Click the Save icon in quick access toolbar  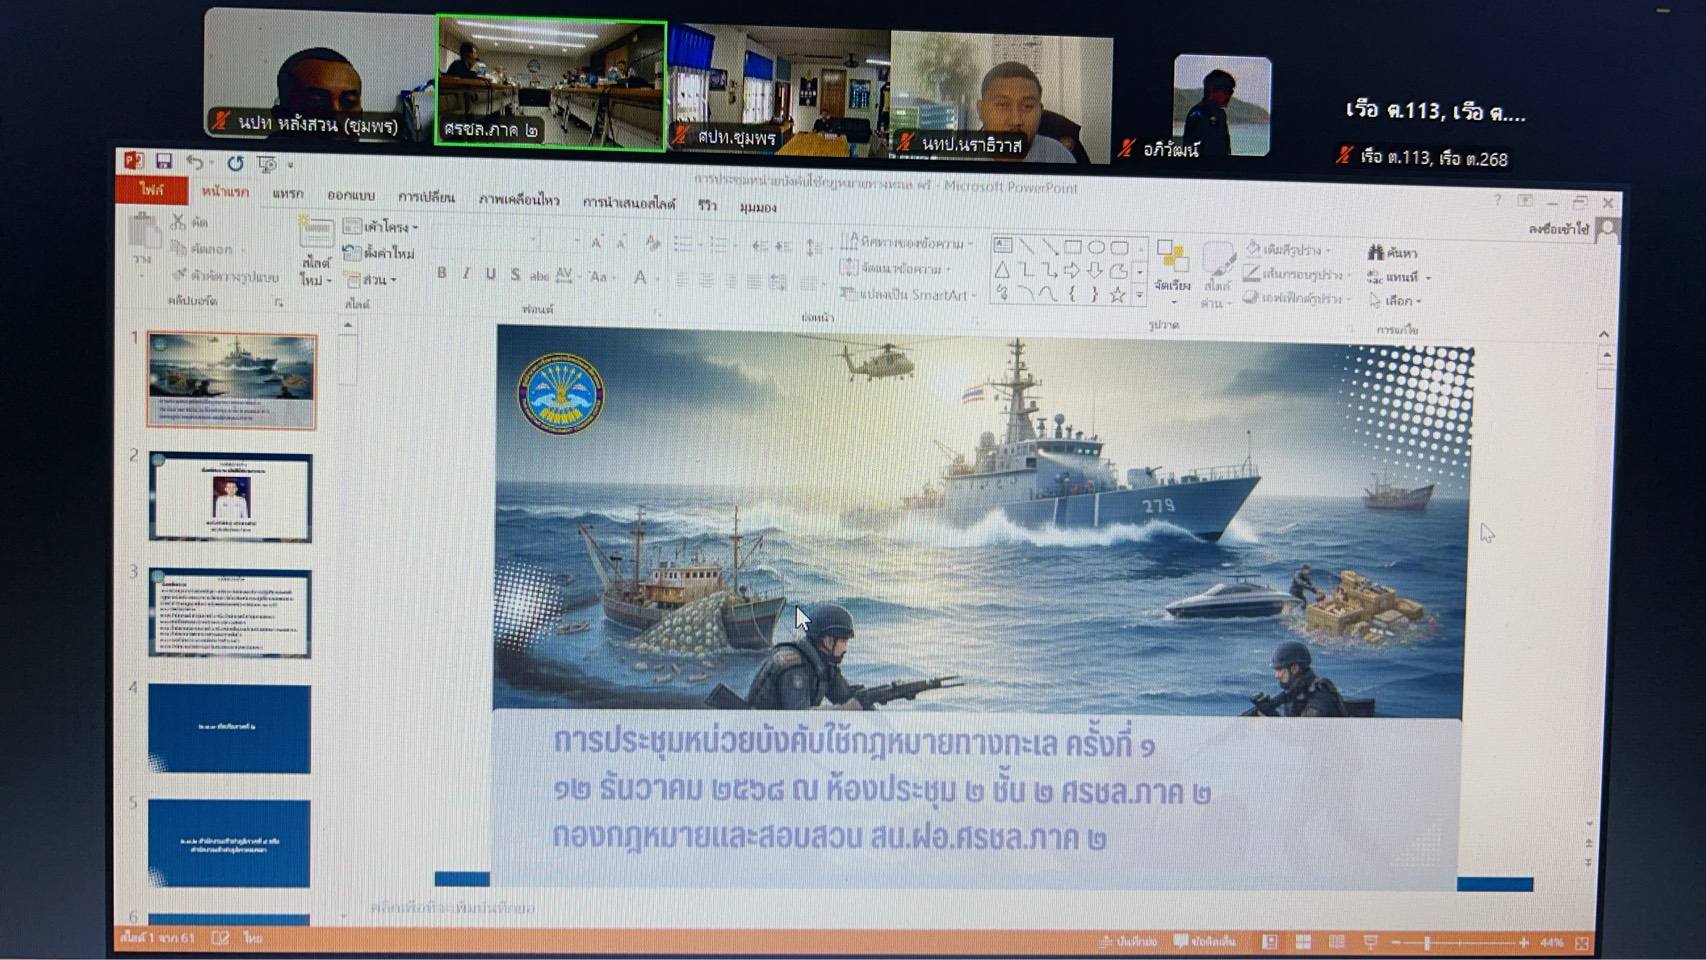click(x=164, y=161)
